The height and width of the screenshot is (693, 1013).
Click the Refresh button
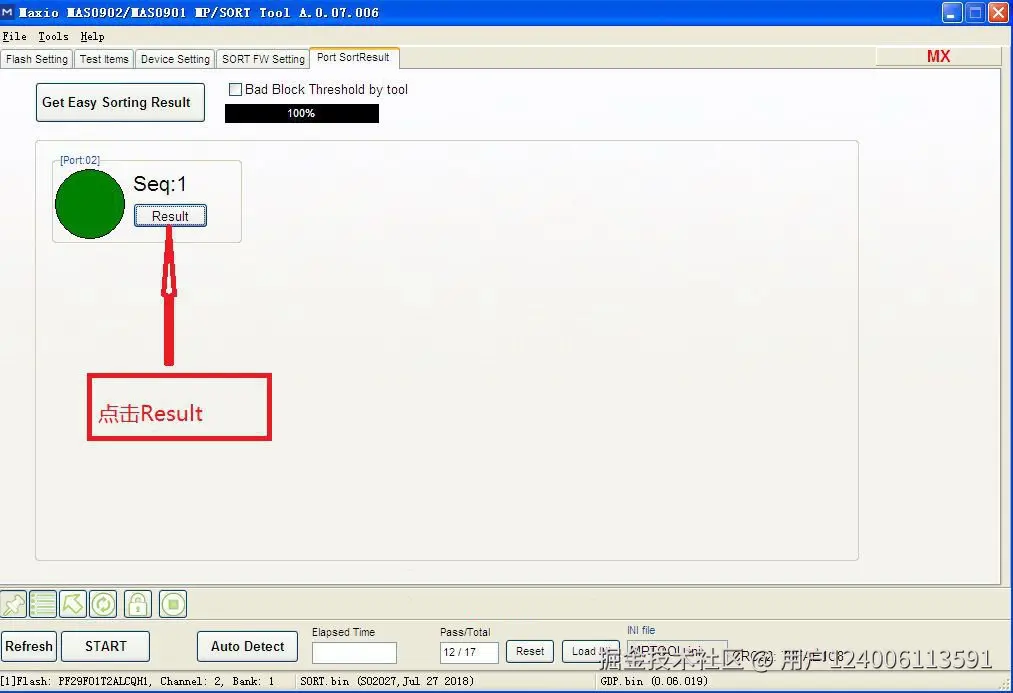point(29,646)
